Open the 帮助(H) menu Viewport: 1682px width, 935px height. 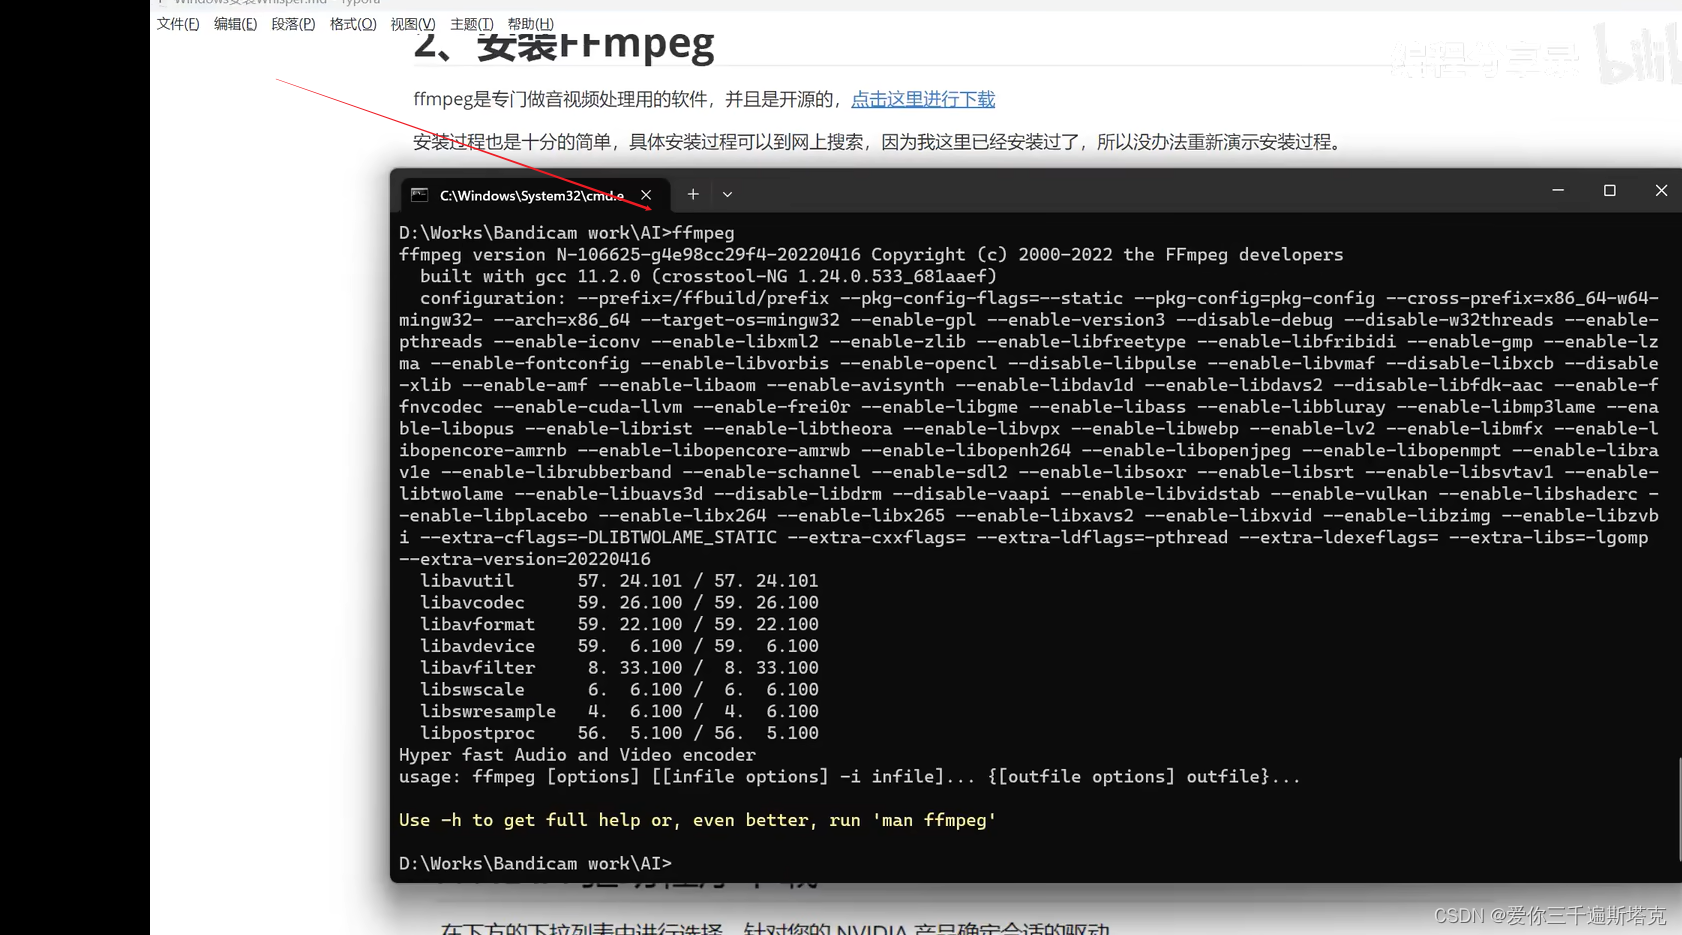coord(530,24)
